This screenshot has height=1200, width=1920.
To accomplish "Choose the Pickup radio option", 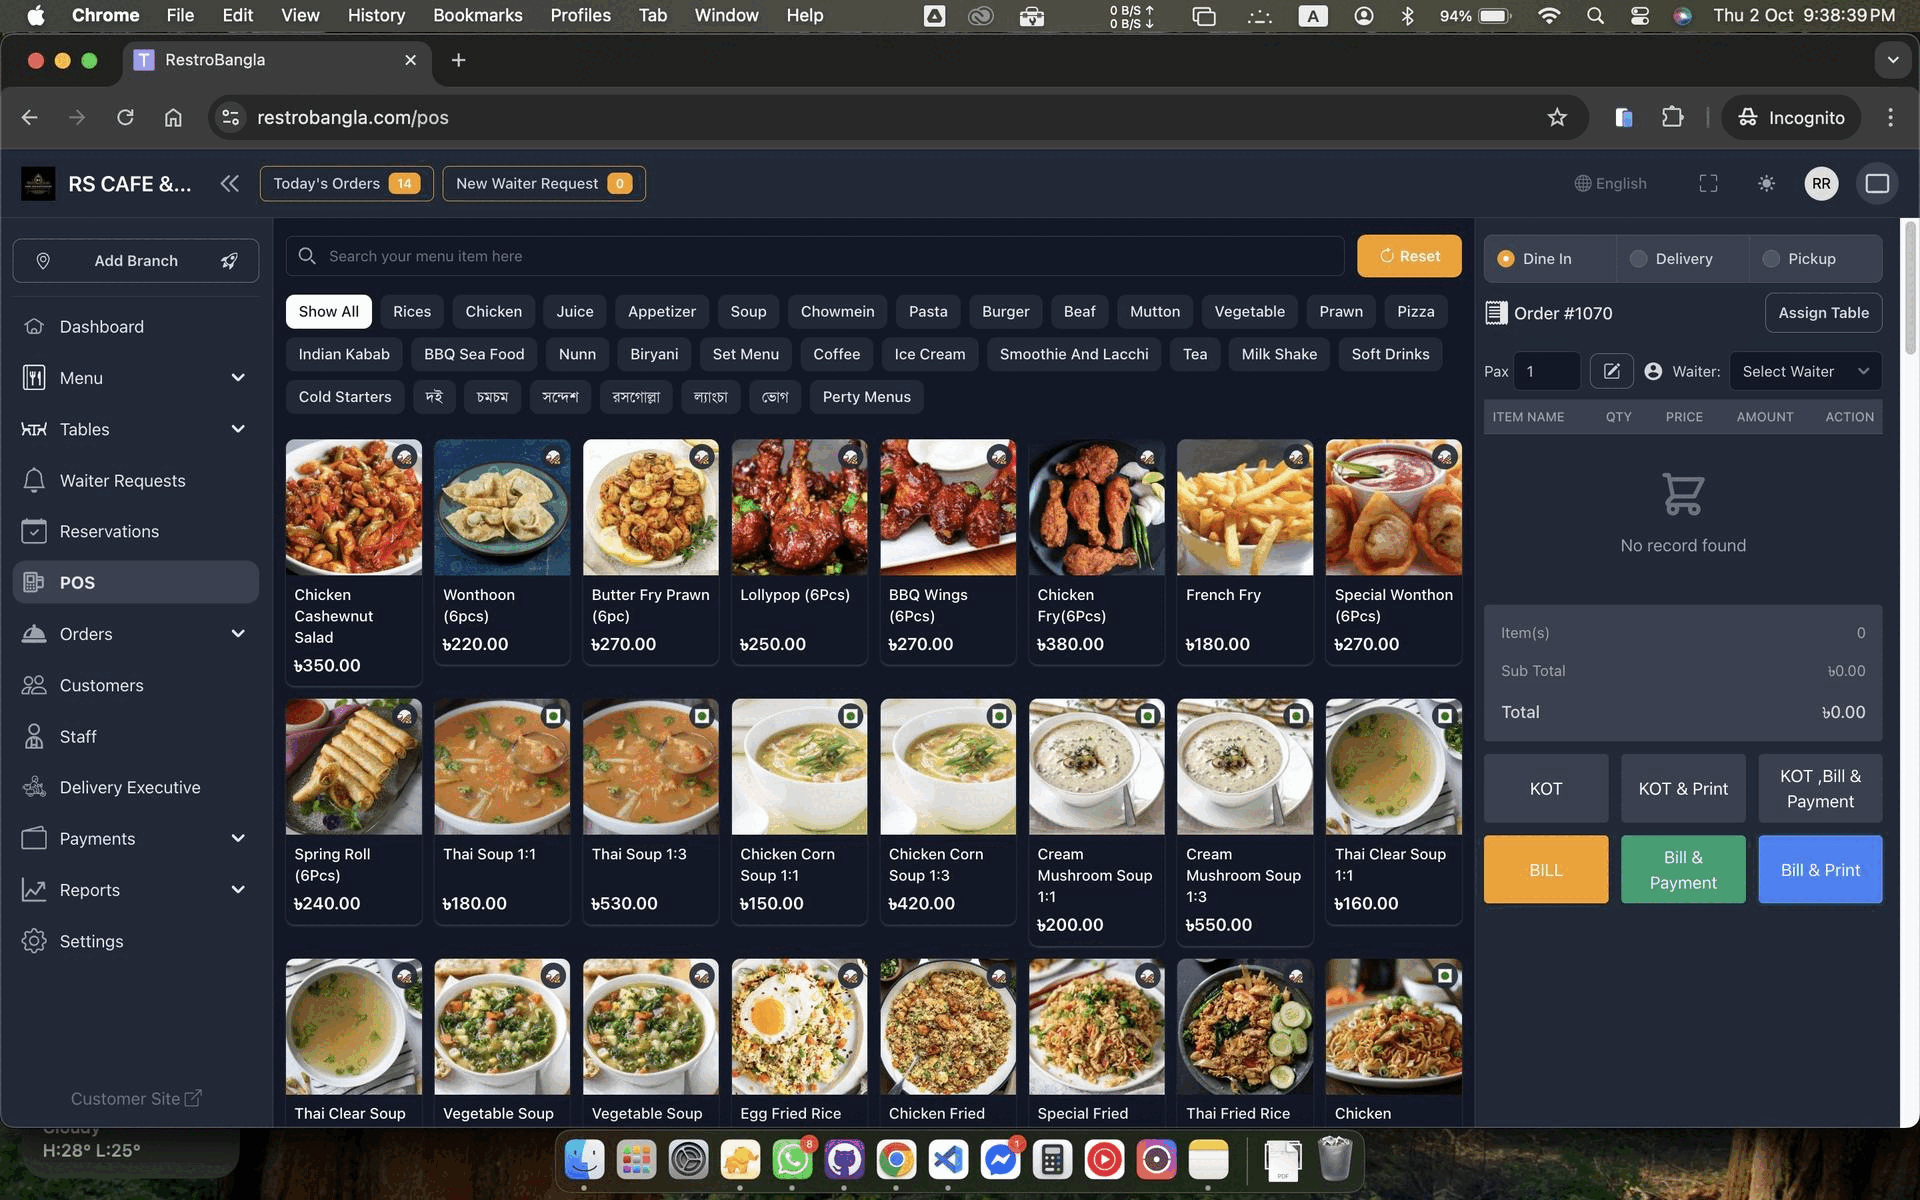I will click(x=1771, y=259).
